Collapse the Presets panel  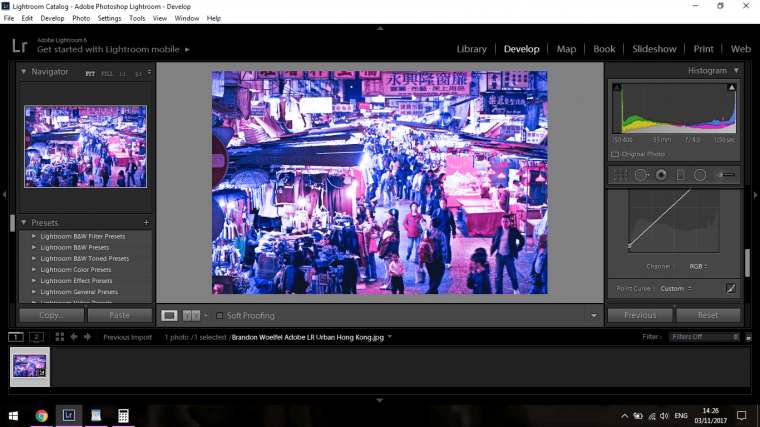coord(23,222)
